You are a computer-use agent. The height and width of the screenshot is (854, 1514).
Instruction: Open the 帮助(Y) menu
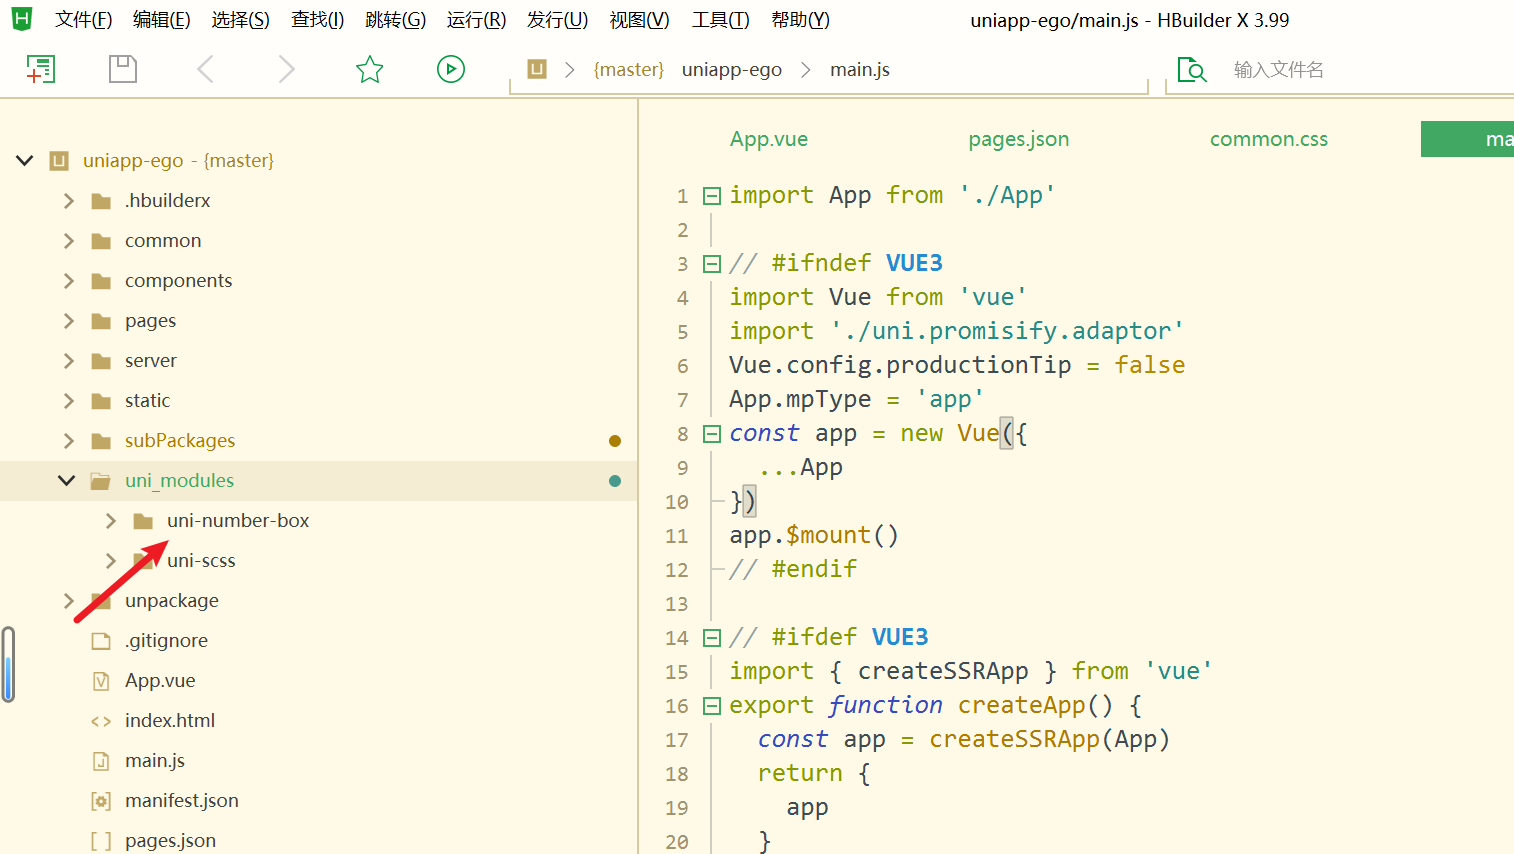tap(800, 20)
